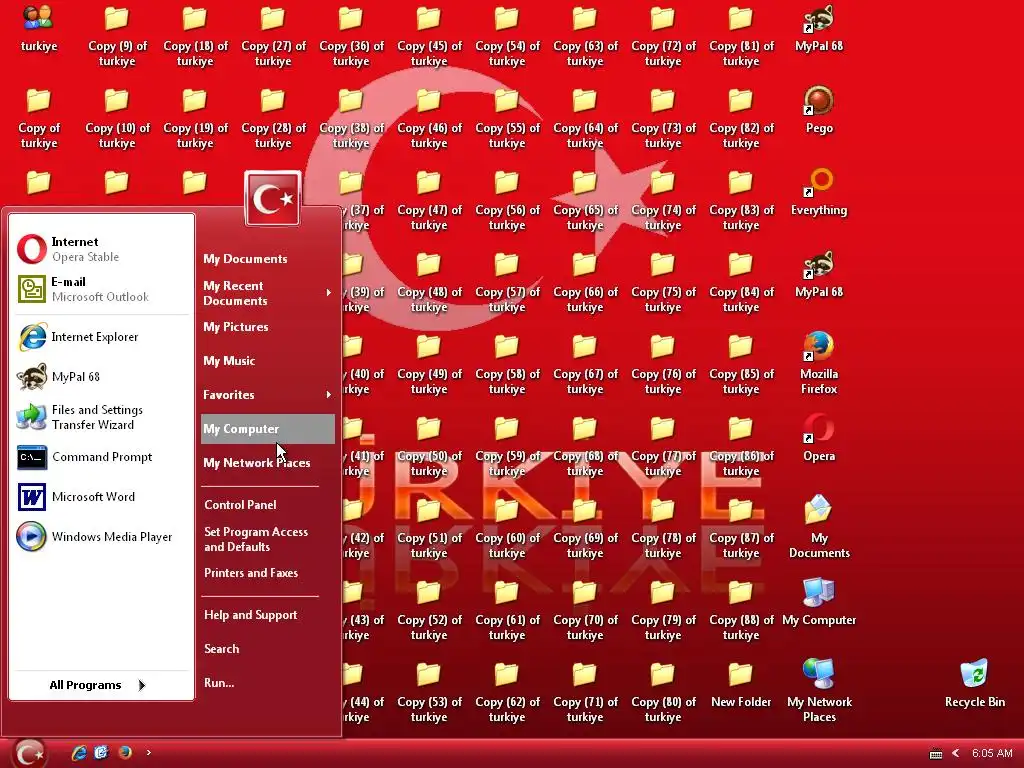Launch MyPal 68 from Start menu list
Viewport: 1024px width, 768px height.
[x=101, y=377]
